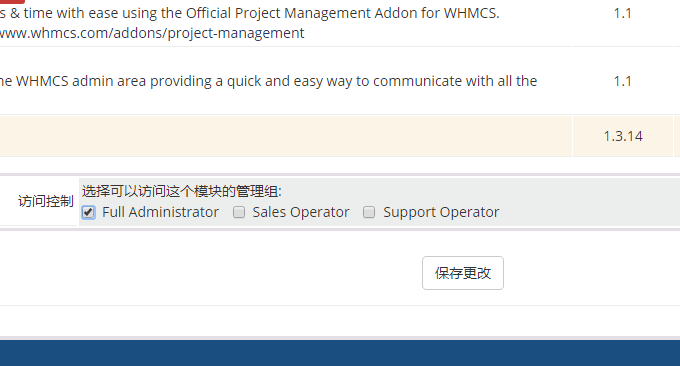Click the Sales Operator label text
This screenshot has height=366, width=680.
[301, 212]
